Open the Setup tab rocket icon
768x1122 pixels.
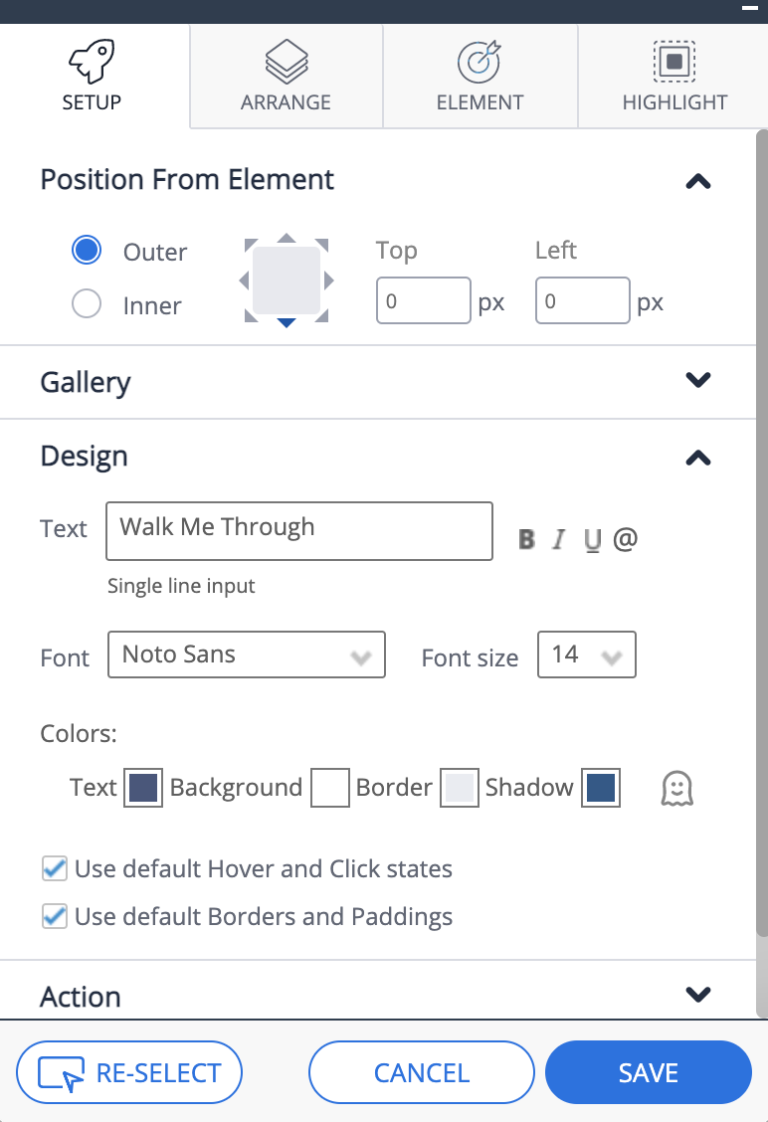click(91, 62)
